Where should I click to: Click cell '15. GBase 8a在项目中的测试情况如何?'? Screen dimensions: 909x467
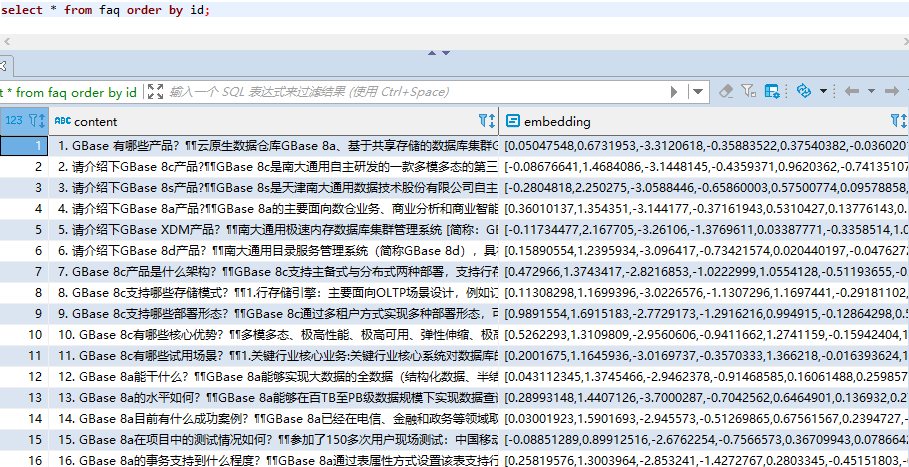point(274,439)
